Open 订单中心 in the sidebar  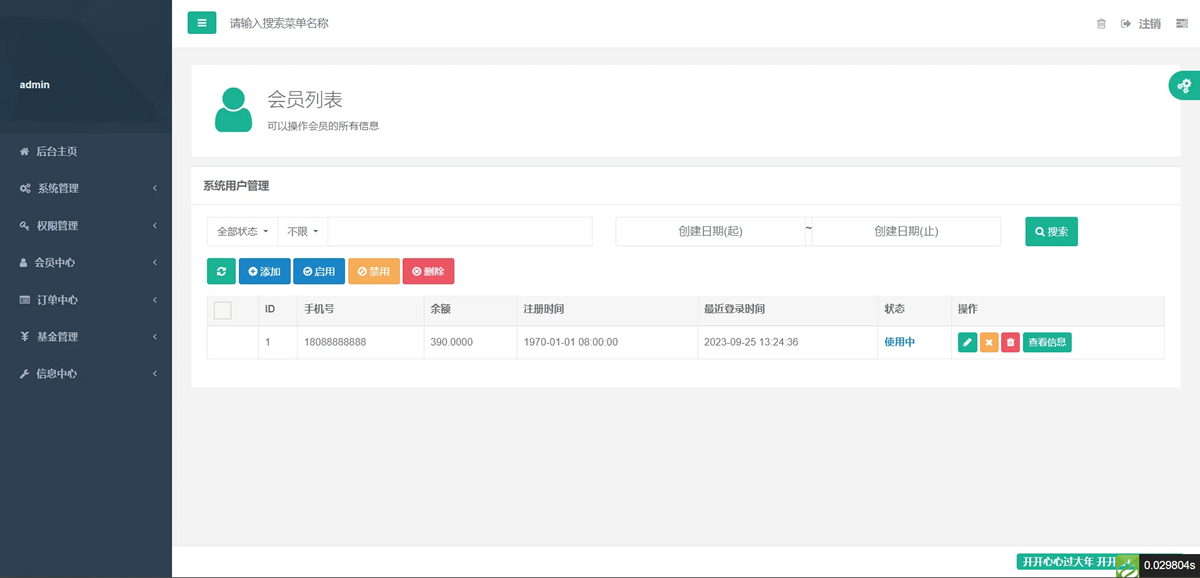click(86, 299)
